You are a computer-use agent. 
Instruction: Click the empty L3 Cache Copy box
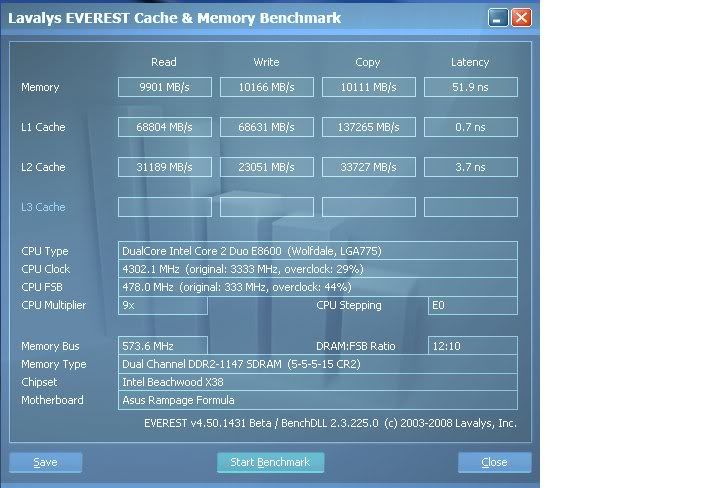(369, 207)
